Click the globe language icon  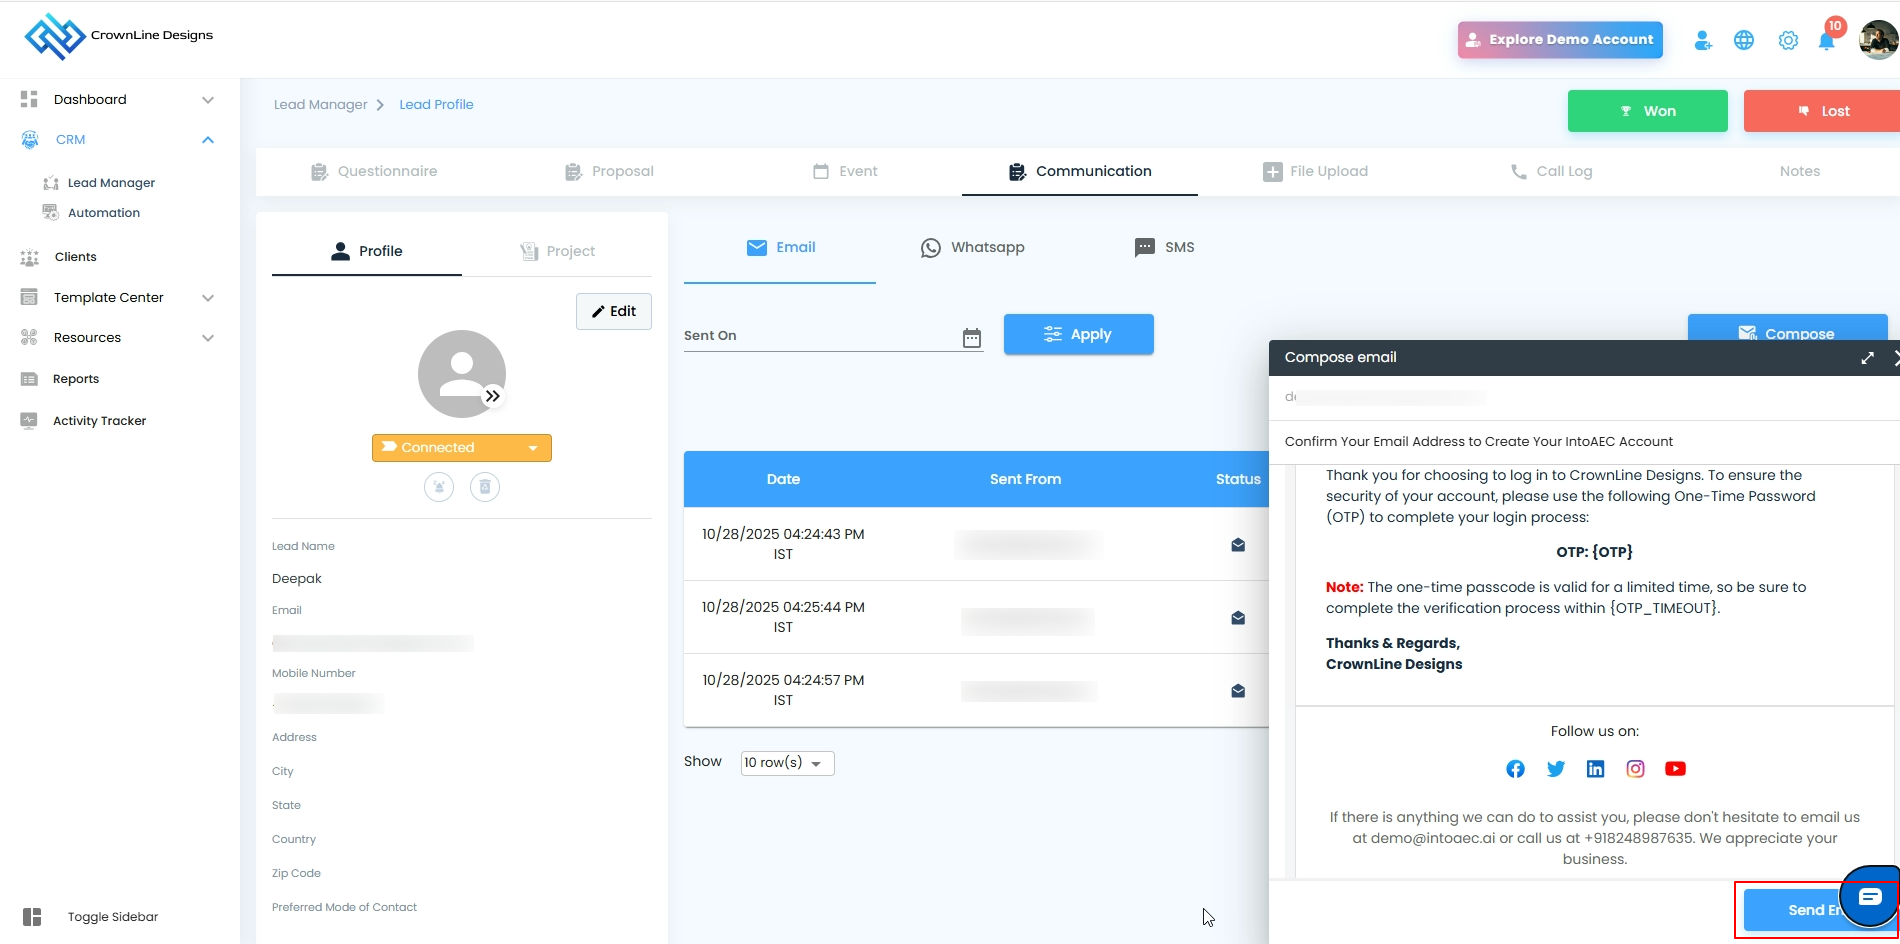pos(1744,40)
